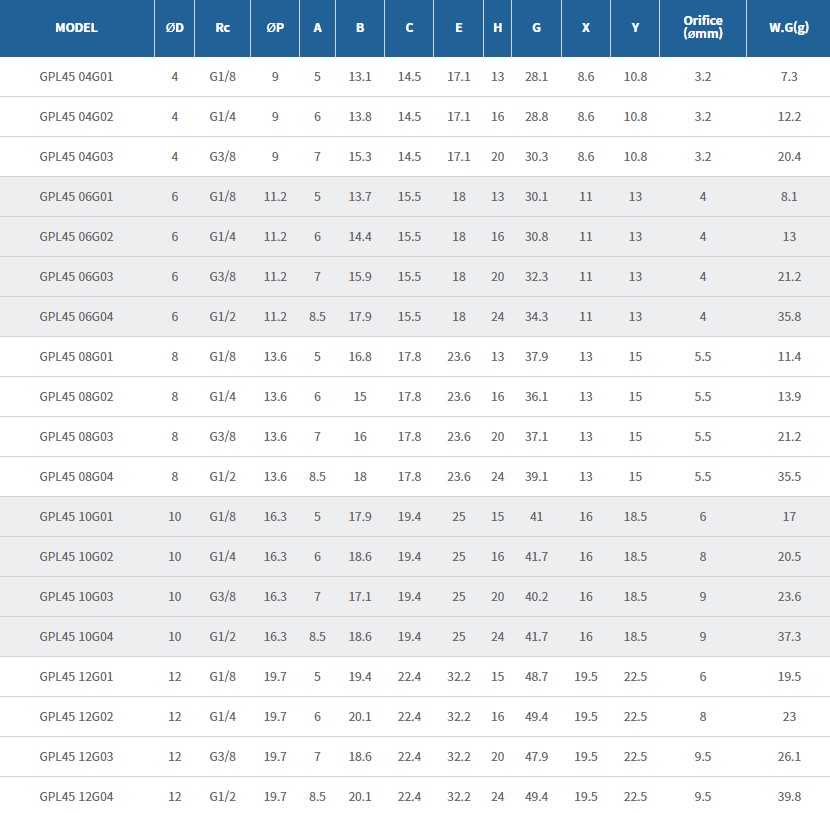The width and height of the screenshot is (830, 813).
Task: Select the 35.8 weight cell
Action: (x=789, y=317)
